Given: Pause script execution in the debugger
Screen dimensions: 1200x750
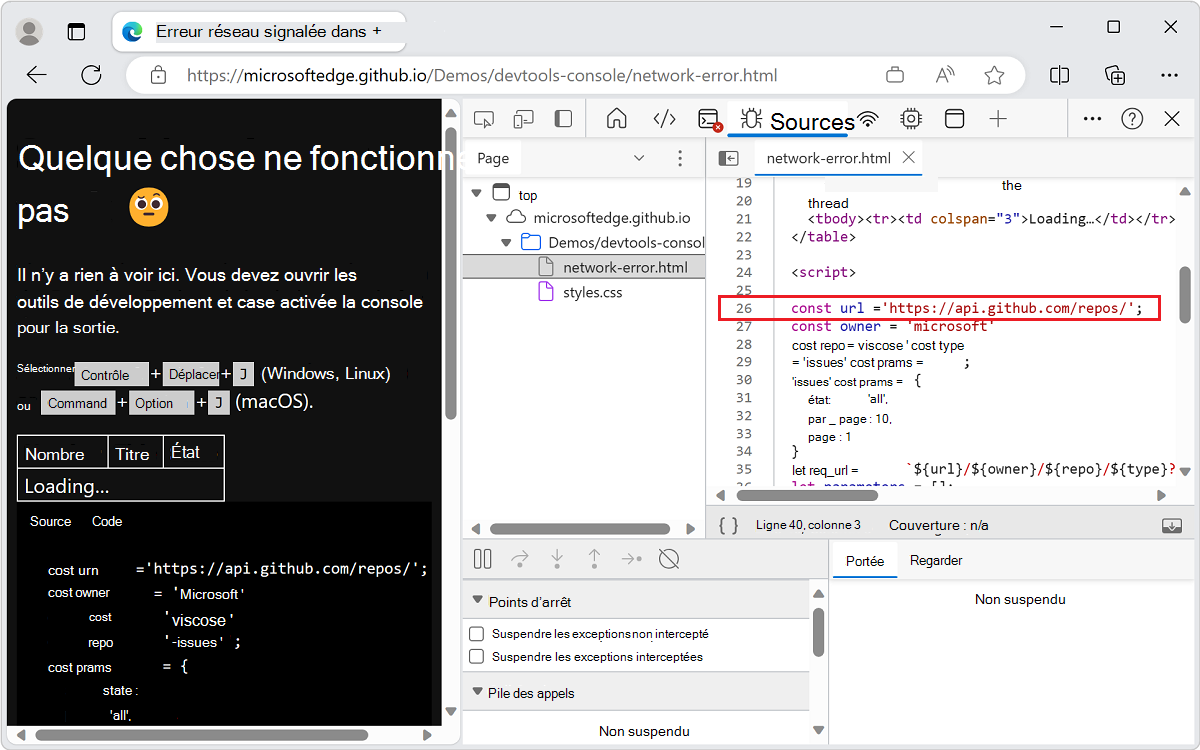Looking at the screenshot, I should click(x=484, y=559).
